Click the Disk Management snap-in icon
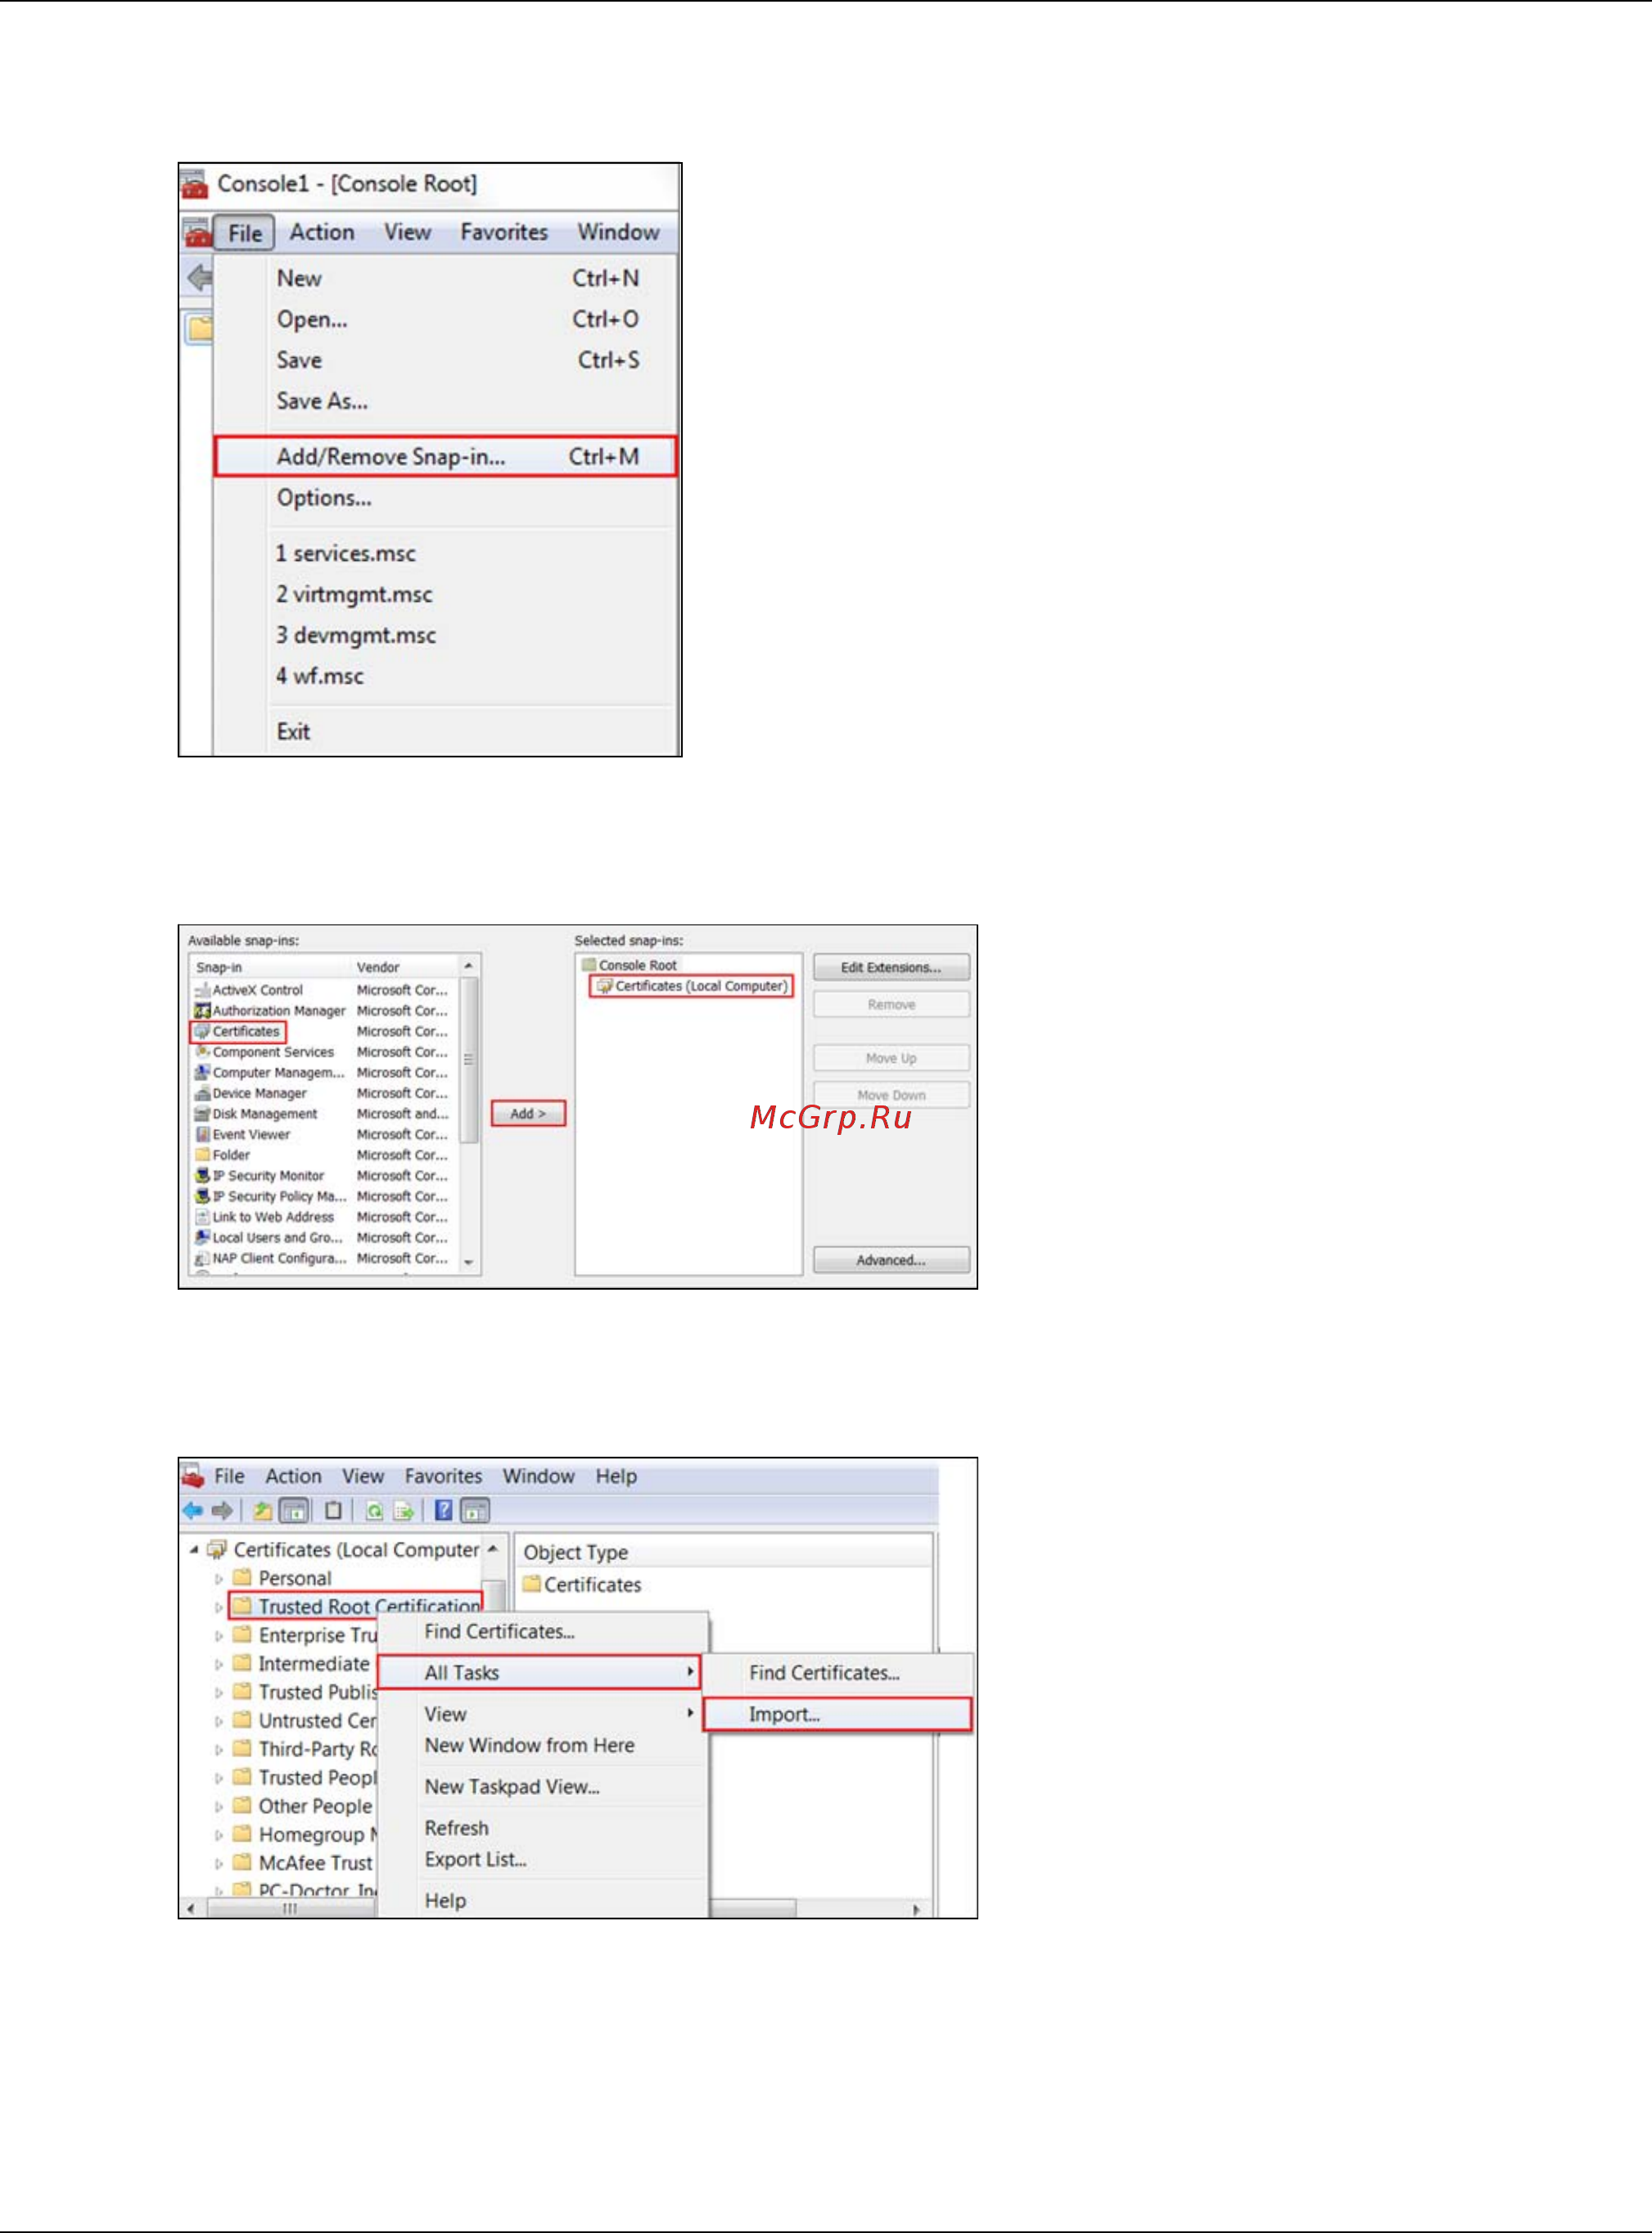Screen dimensions: 1652x2233 [x=202, y=1114]
